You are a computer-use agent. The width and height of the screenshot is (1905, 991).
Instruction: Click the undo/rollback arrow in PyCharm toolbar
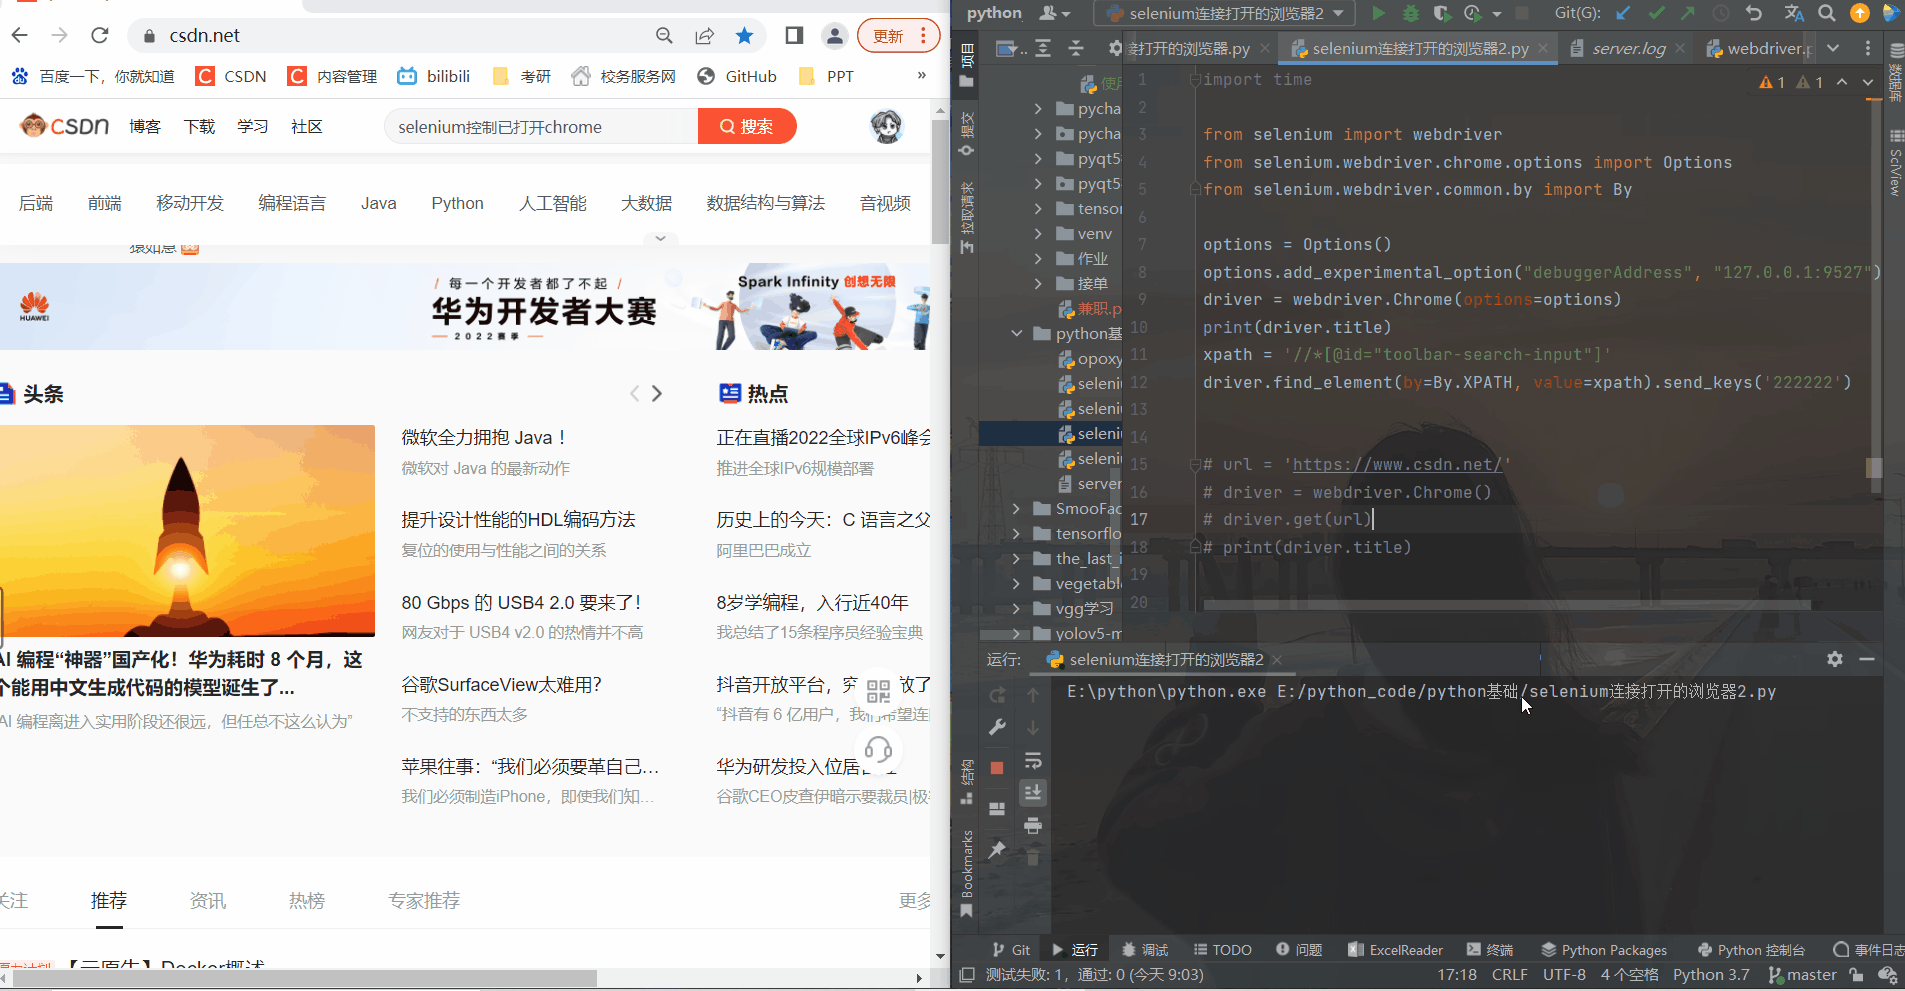pyautogui.click(x=1754, y=13)
